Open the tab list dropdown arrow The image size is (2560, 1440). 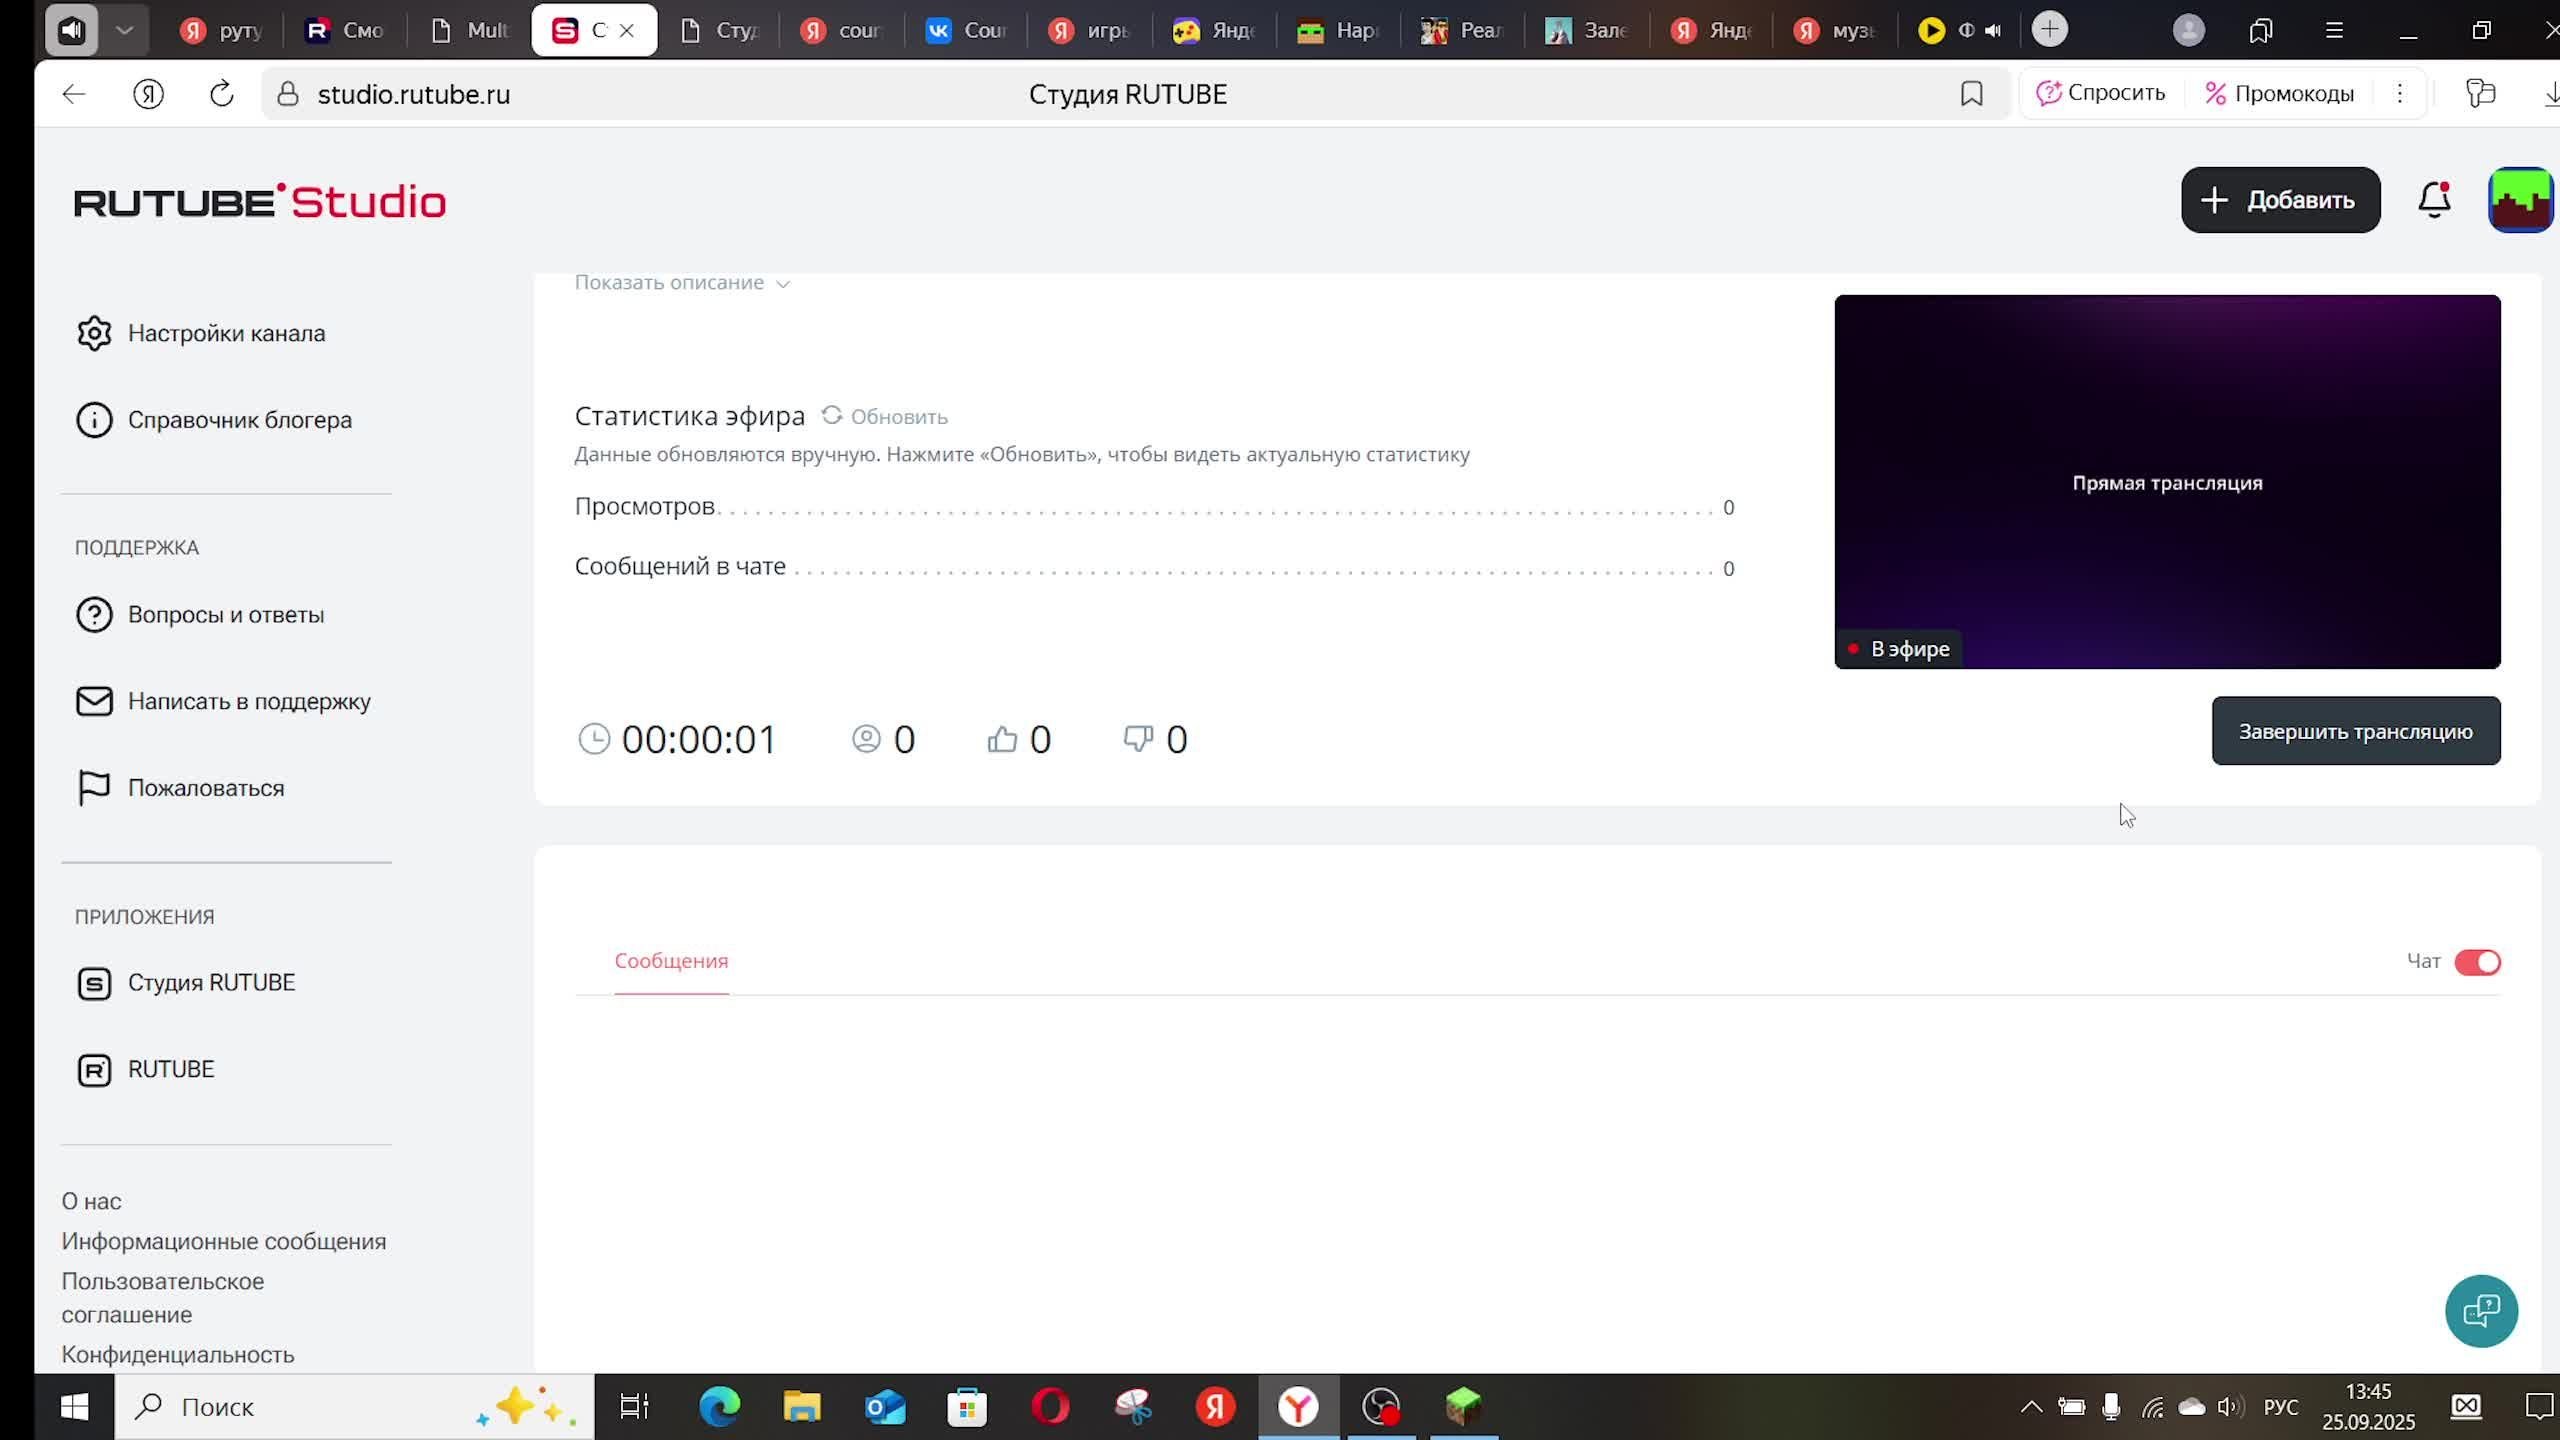[x=124, y=30]
